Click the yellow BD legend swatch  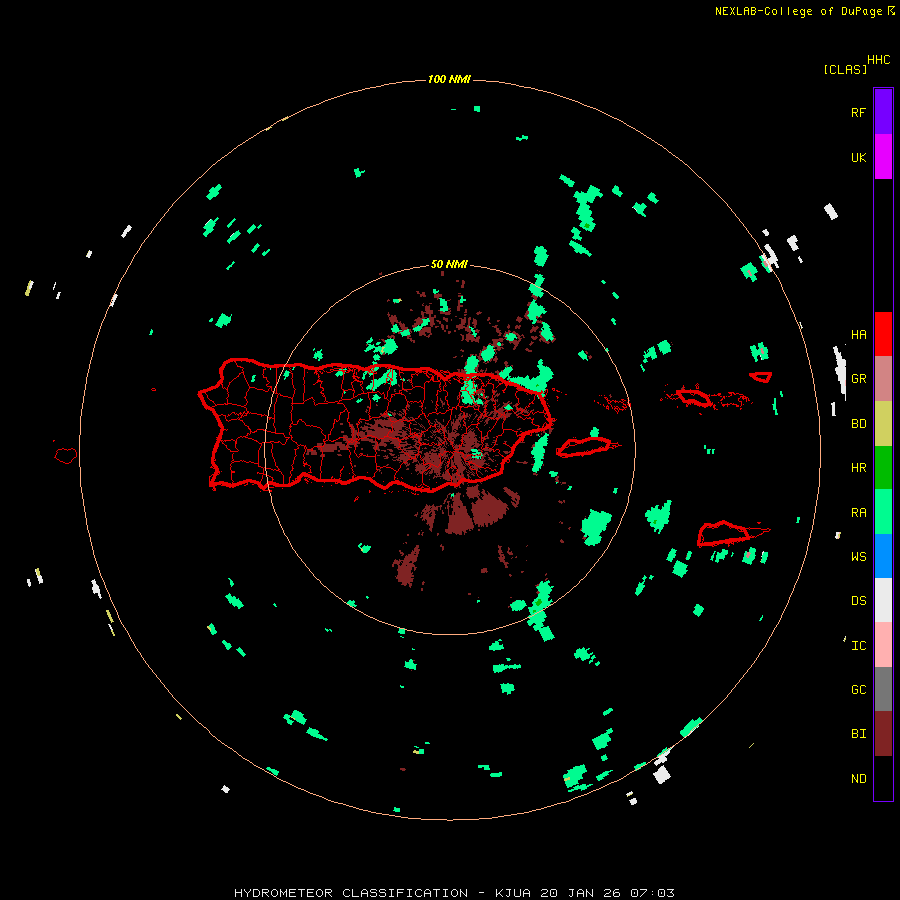(x=883, y=424)
